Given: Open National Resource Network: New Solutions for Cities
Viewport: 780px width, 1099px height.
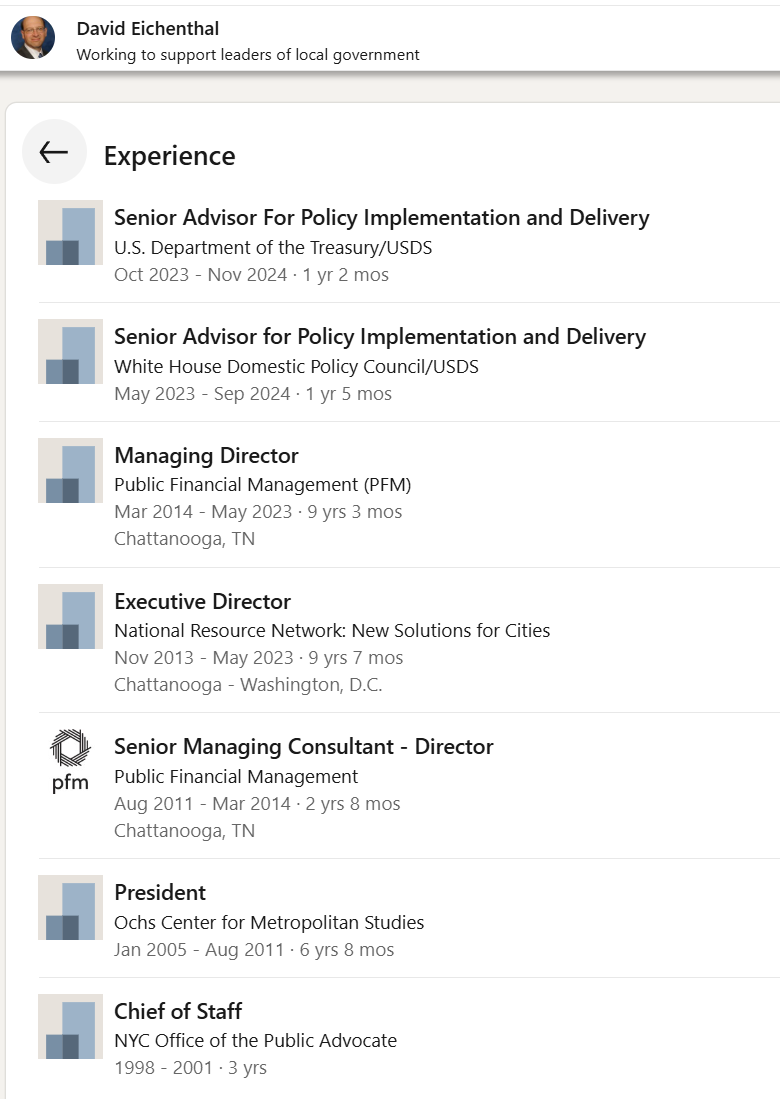Looking at the screenshot, I should point(332,631).
